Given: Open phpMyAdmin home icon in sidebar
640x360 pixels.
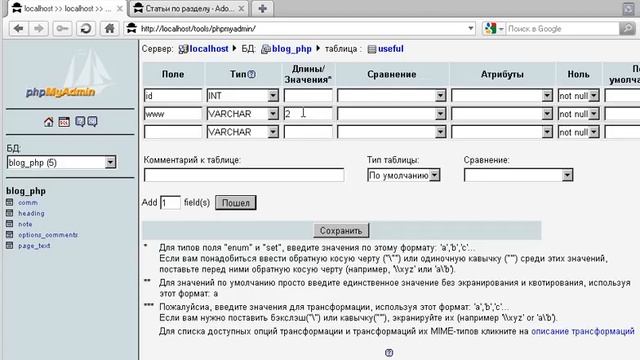Looking at the screenshot, I should (x=49, y=122).
